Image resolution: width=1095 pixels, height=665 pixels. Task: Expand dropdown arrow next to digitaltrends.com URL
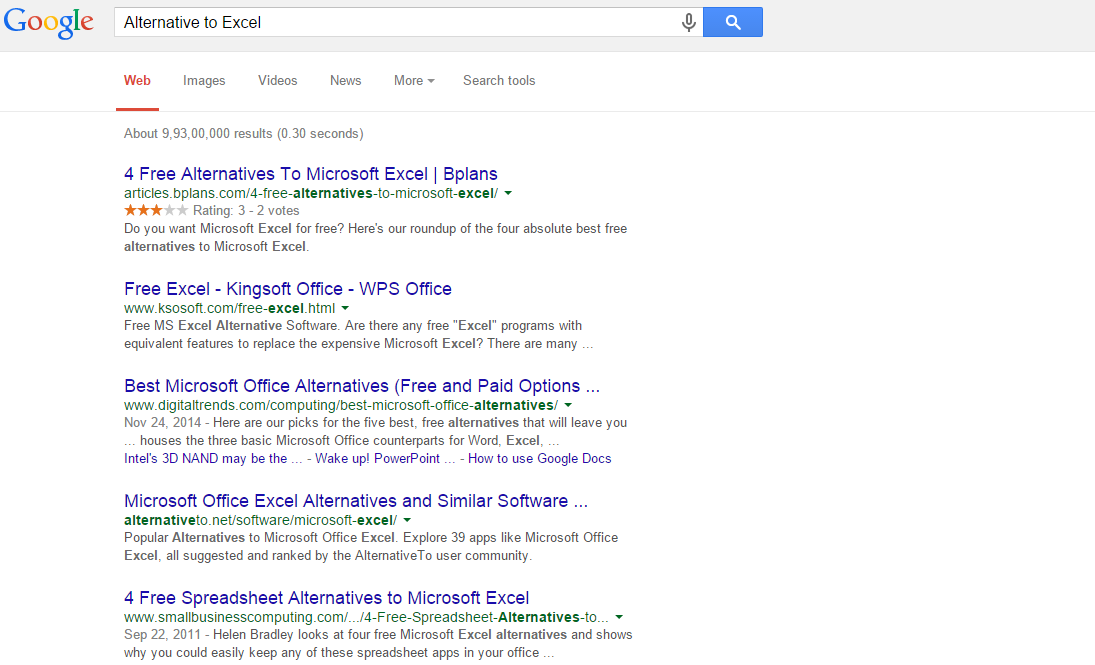pyautogui.click(x=568, y=405)
